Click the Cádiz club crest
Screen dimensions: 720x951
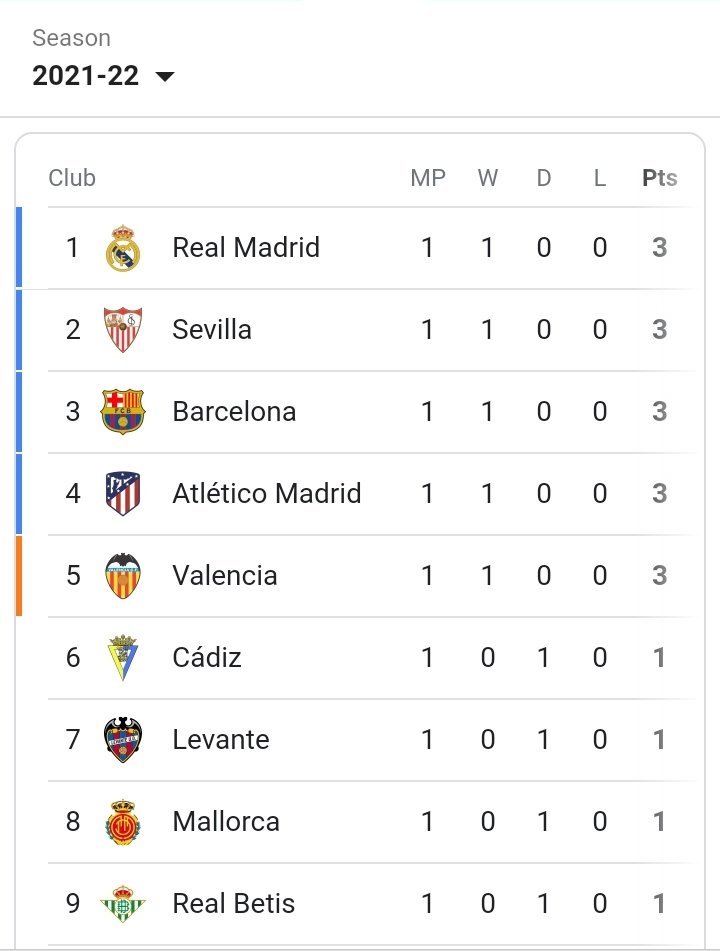click(123, 658)
